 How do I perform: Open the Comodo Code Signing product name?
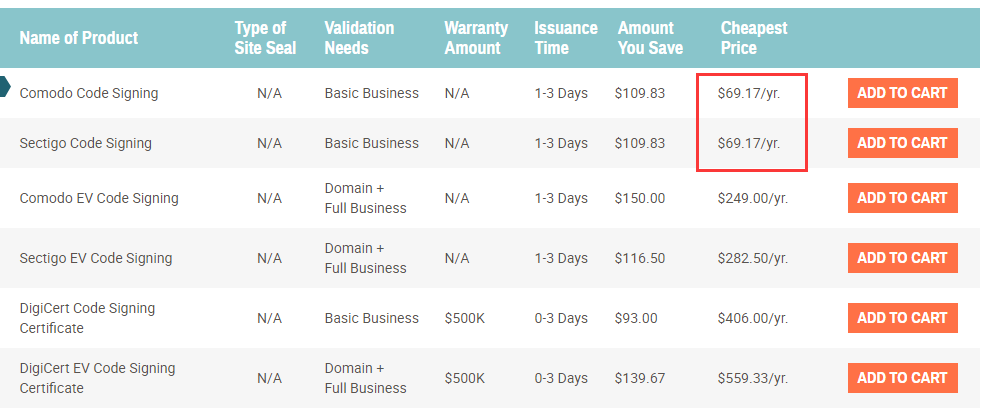point(89,93)
